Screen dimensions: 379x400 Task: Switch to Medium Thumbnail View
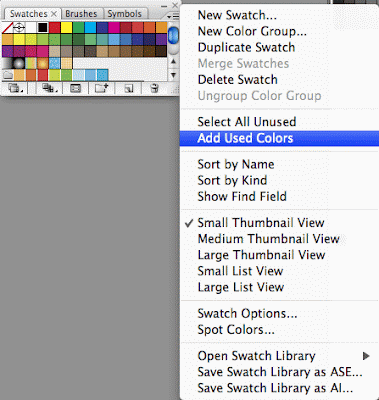268,239
